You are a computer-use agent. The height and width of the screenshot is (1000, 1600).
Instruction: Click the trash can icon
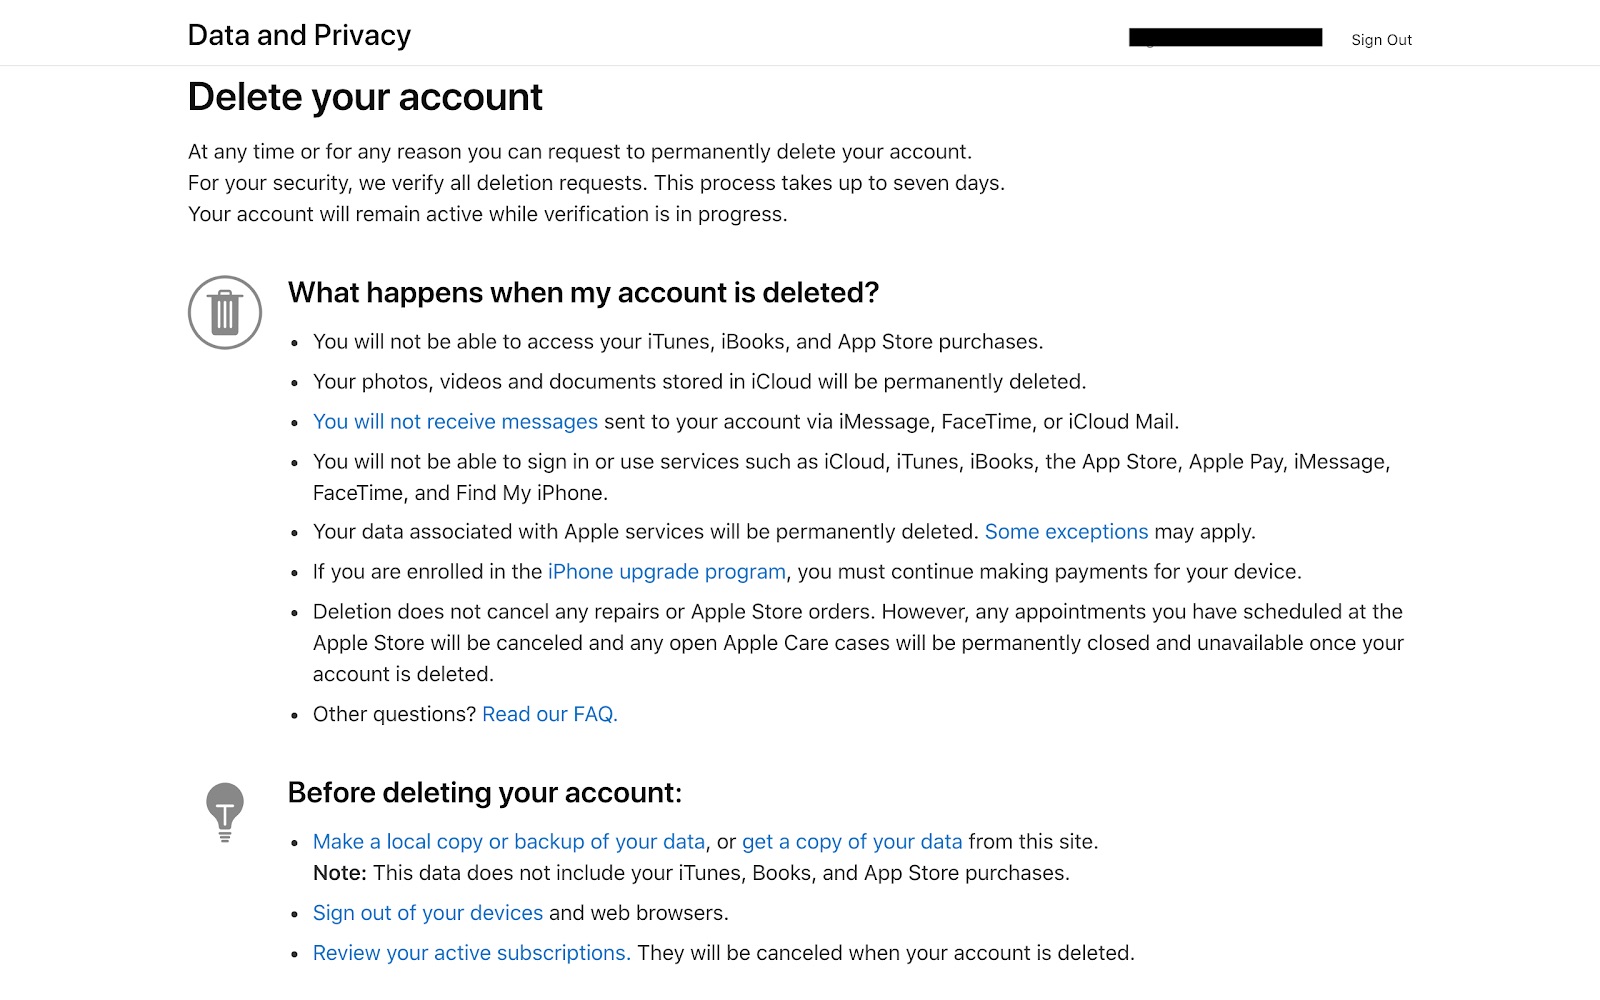pos(225,313)
